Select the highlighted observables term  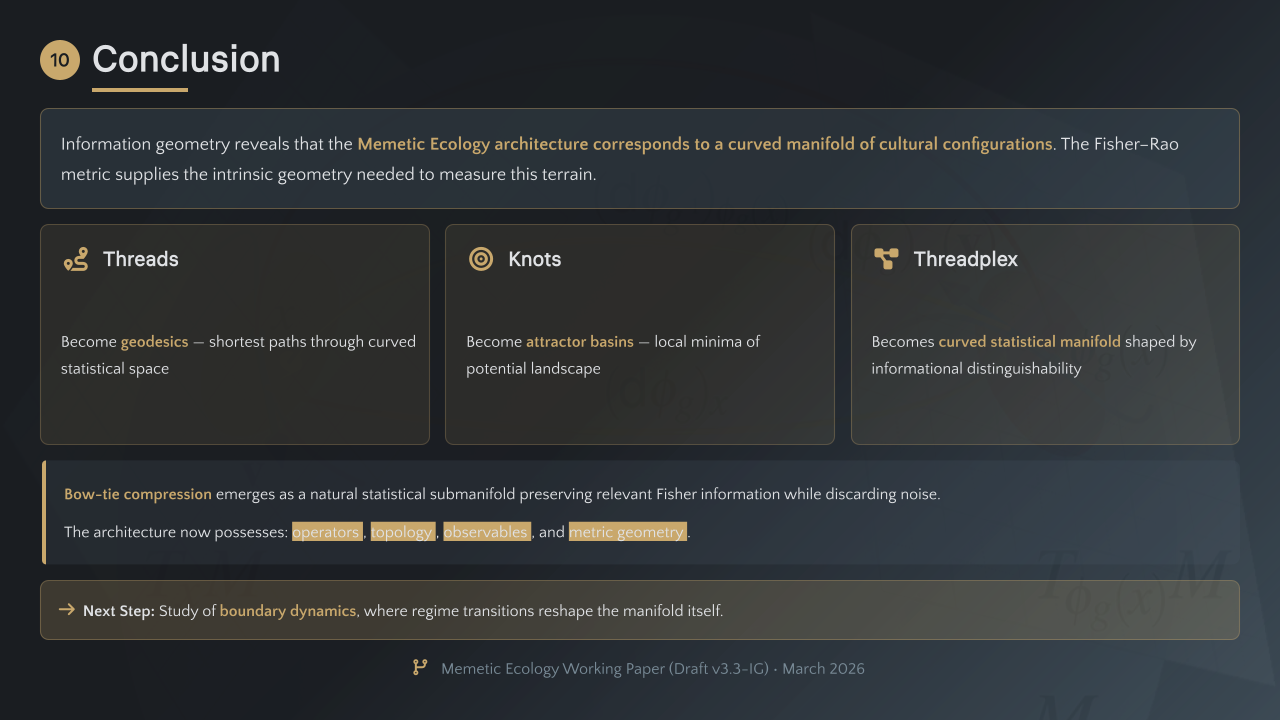point(486,532)
